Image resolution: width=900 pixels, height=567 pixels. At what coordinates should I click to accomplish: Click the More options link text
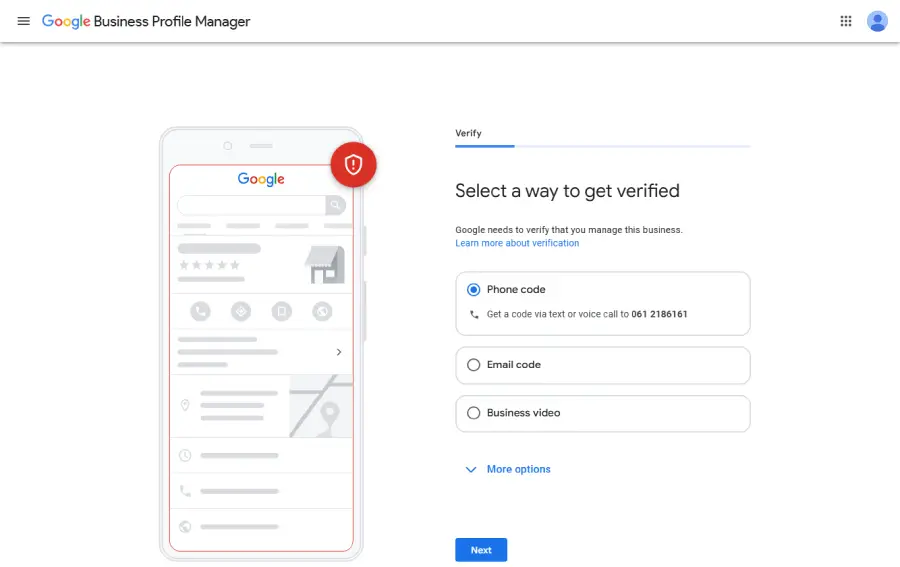(518, 469)
